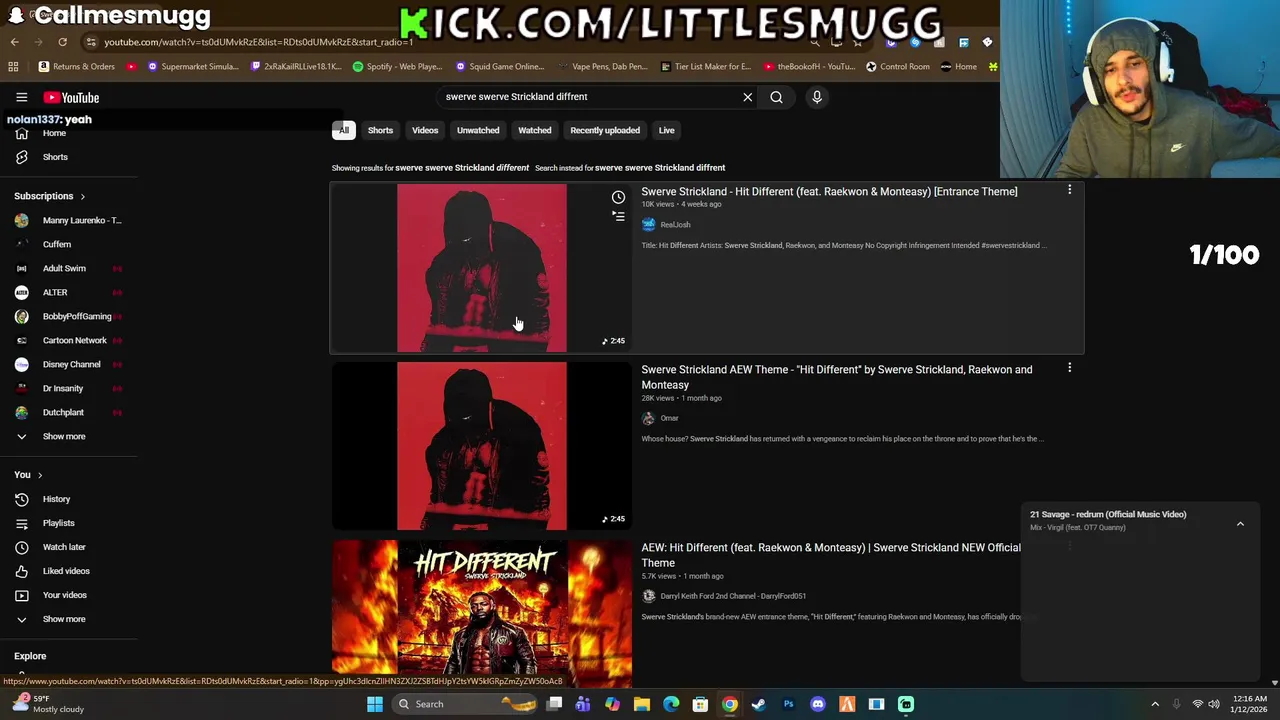Viewport: 1280px width, 720px height.
Task: Open the YouTube hamburger guide menu
Action: coord(21,97)
